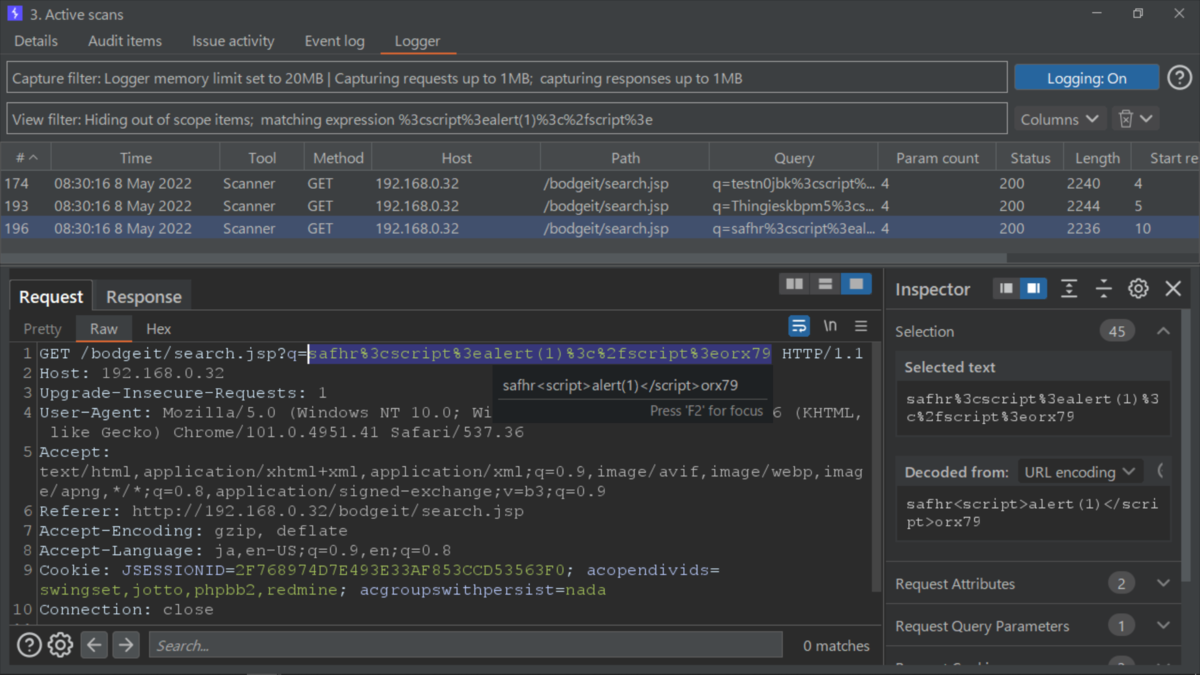Open Inspector settings gear
The height and width of the screenshot is (675, 1200).
[x=1138, y=289]
